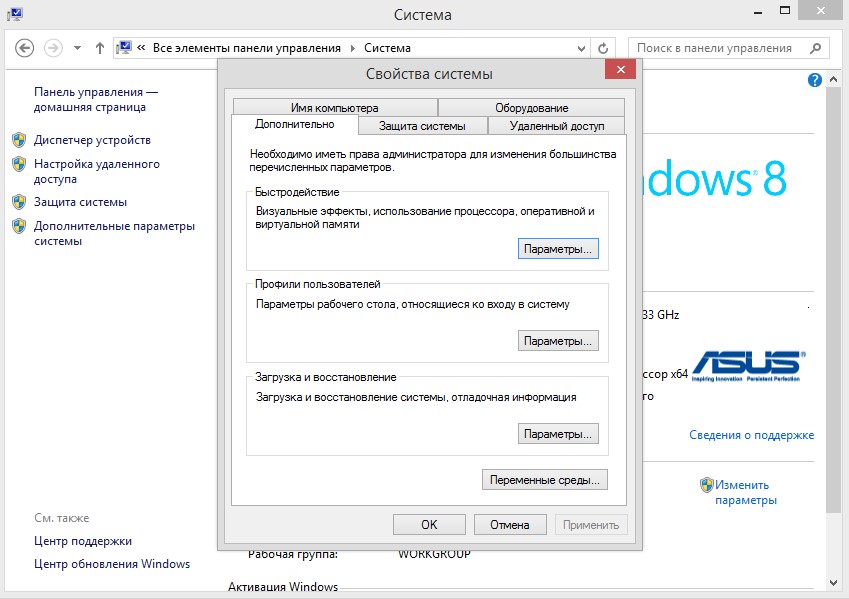Click the refresh button next to the address bar
The image size is (849, 599).
click(x=603, y=48)
